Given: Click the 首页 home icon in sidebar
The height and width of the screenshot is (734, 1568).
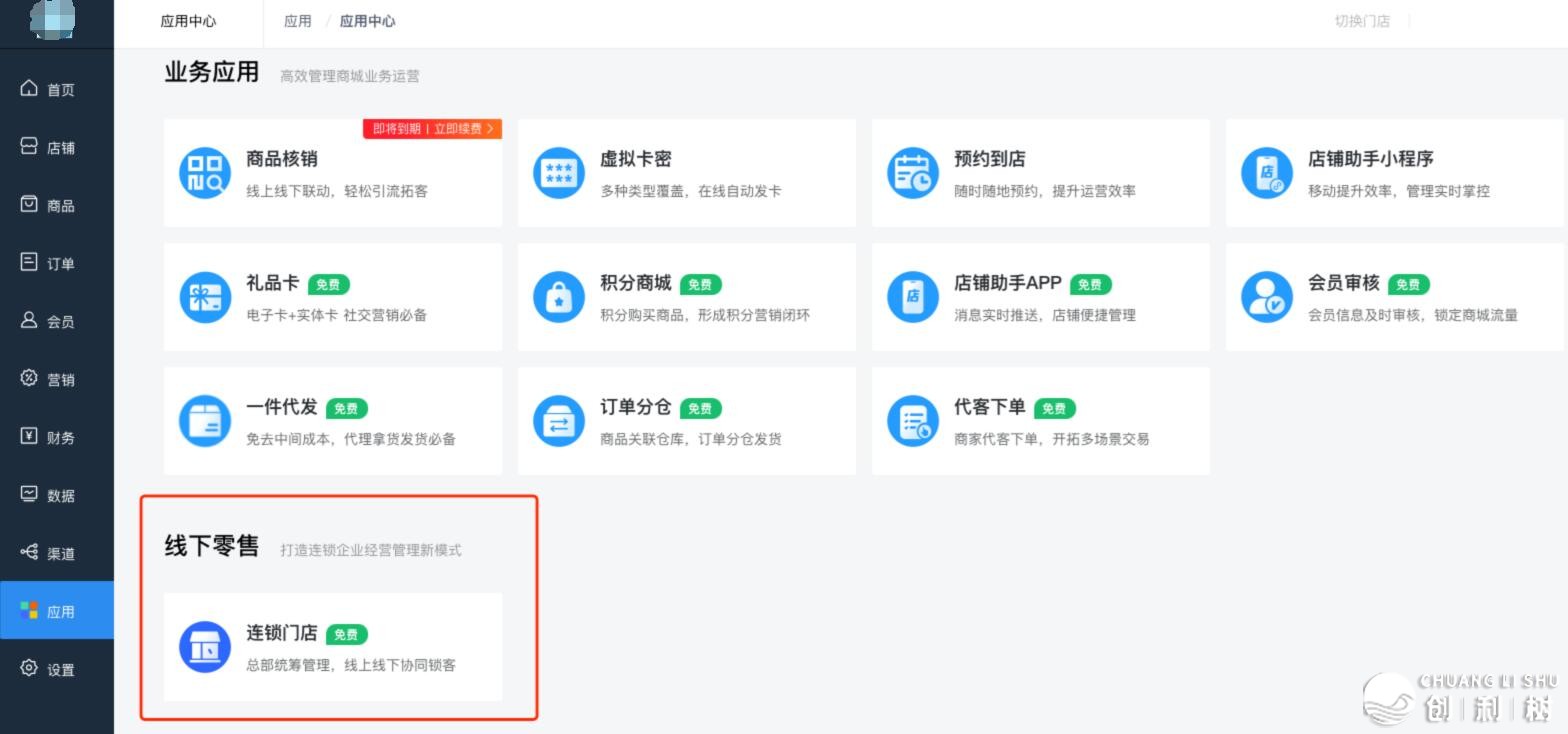Looking at the screenshot, I should tap(29, 88).
